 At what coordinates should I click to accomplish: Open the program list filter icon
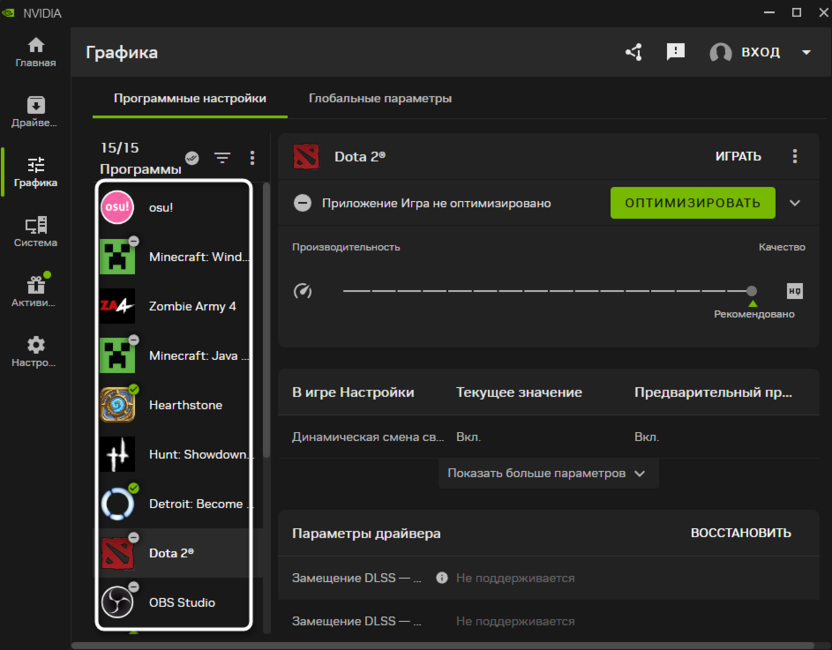222,158
